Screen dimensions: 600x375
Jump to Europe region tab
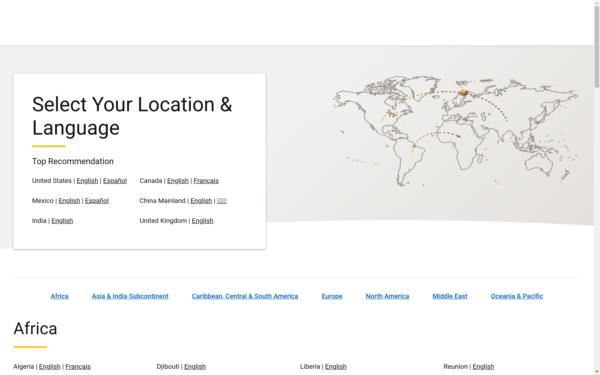click(332, 296)
